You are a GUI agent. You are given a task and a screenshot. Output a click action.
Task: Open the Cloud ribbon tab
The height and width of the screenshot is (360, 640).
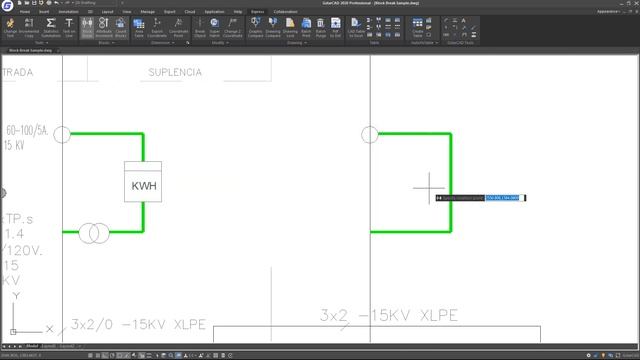click(190, 11)
